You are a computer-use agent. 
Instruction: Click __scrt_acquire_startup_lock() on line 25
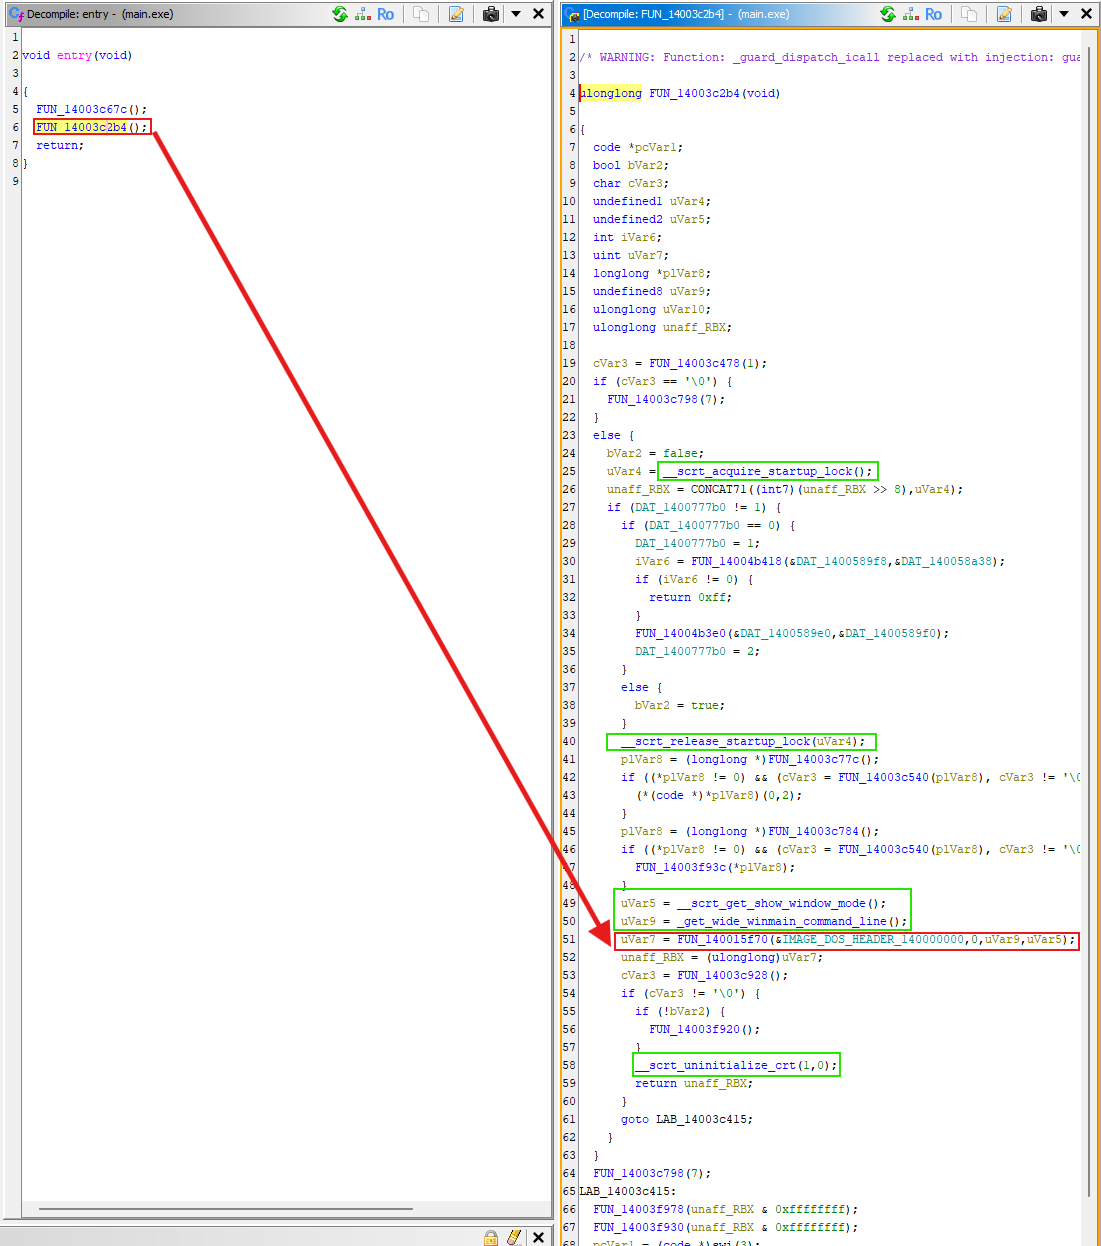click(x=767, y=471)
